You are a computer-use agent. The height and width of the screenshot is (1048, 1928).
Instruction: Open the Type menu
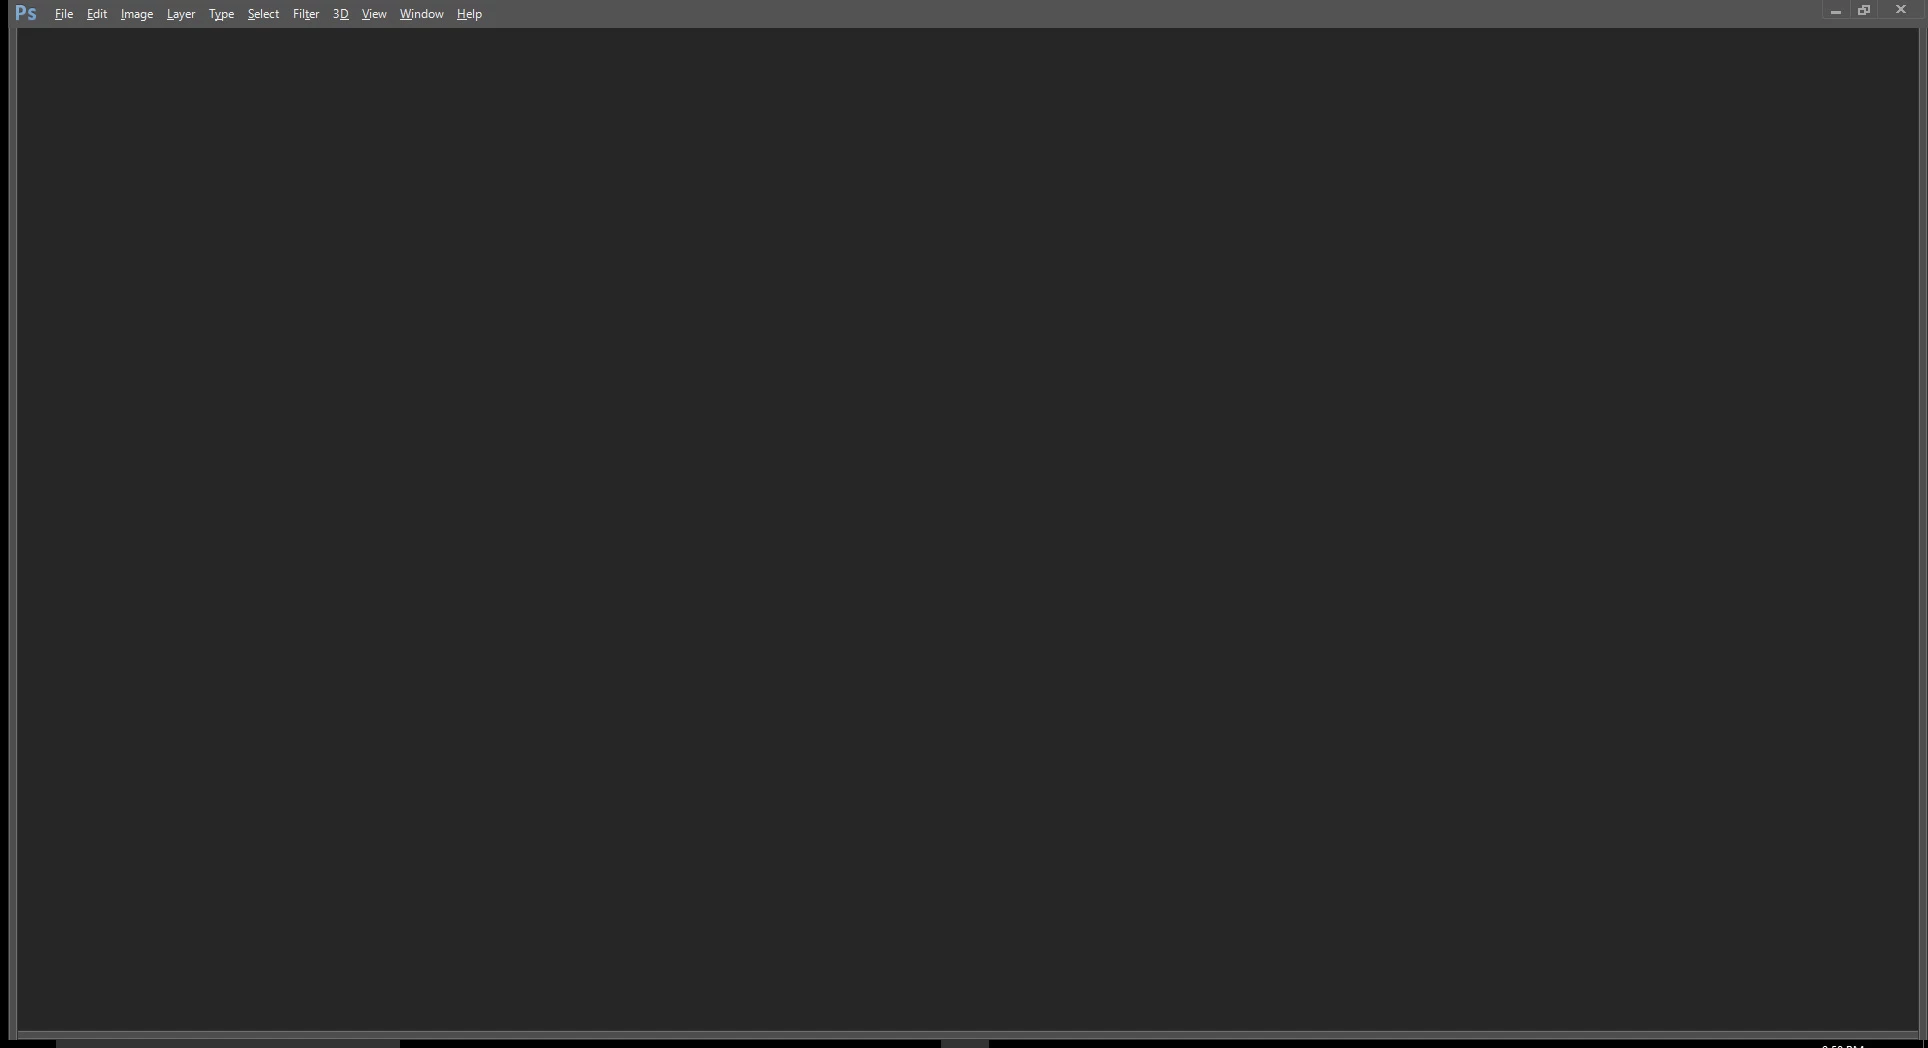221,14
